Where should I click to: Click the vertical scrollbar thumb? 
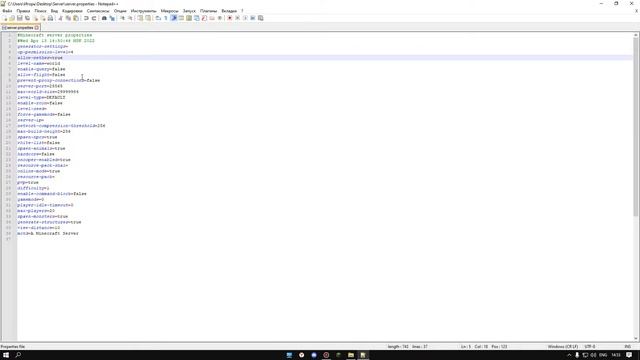click(x=636, y=127)
